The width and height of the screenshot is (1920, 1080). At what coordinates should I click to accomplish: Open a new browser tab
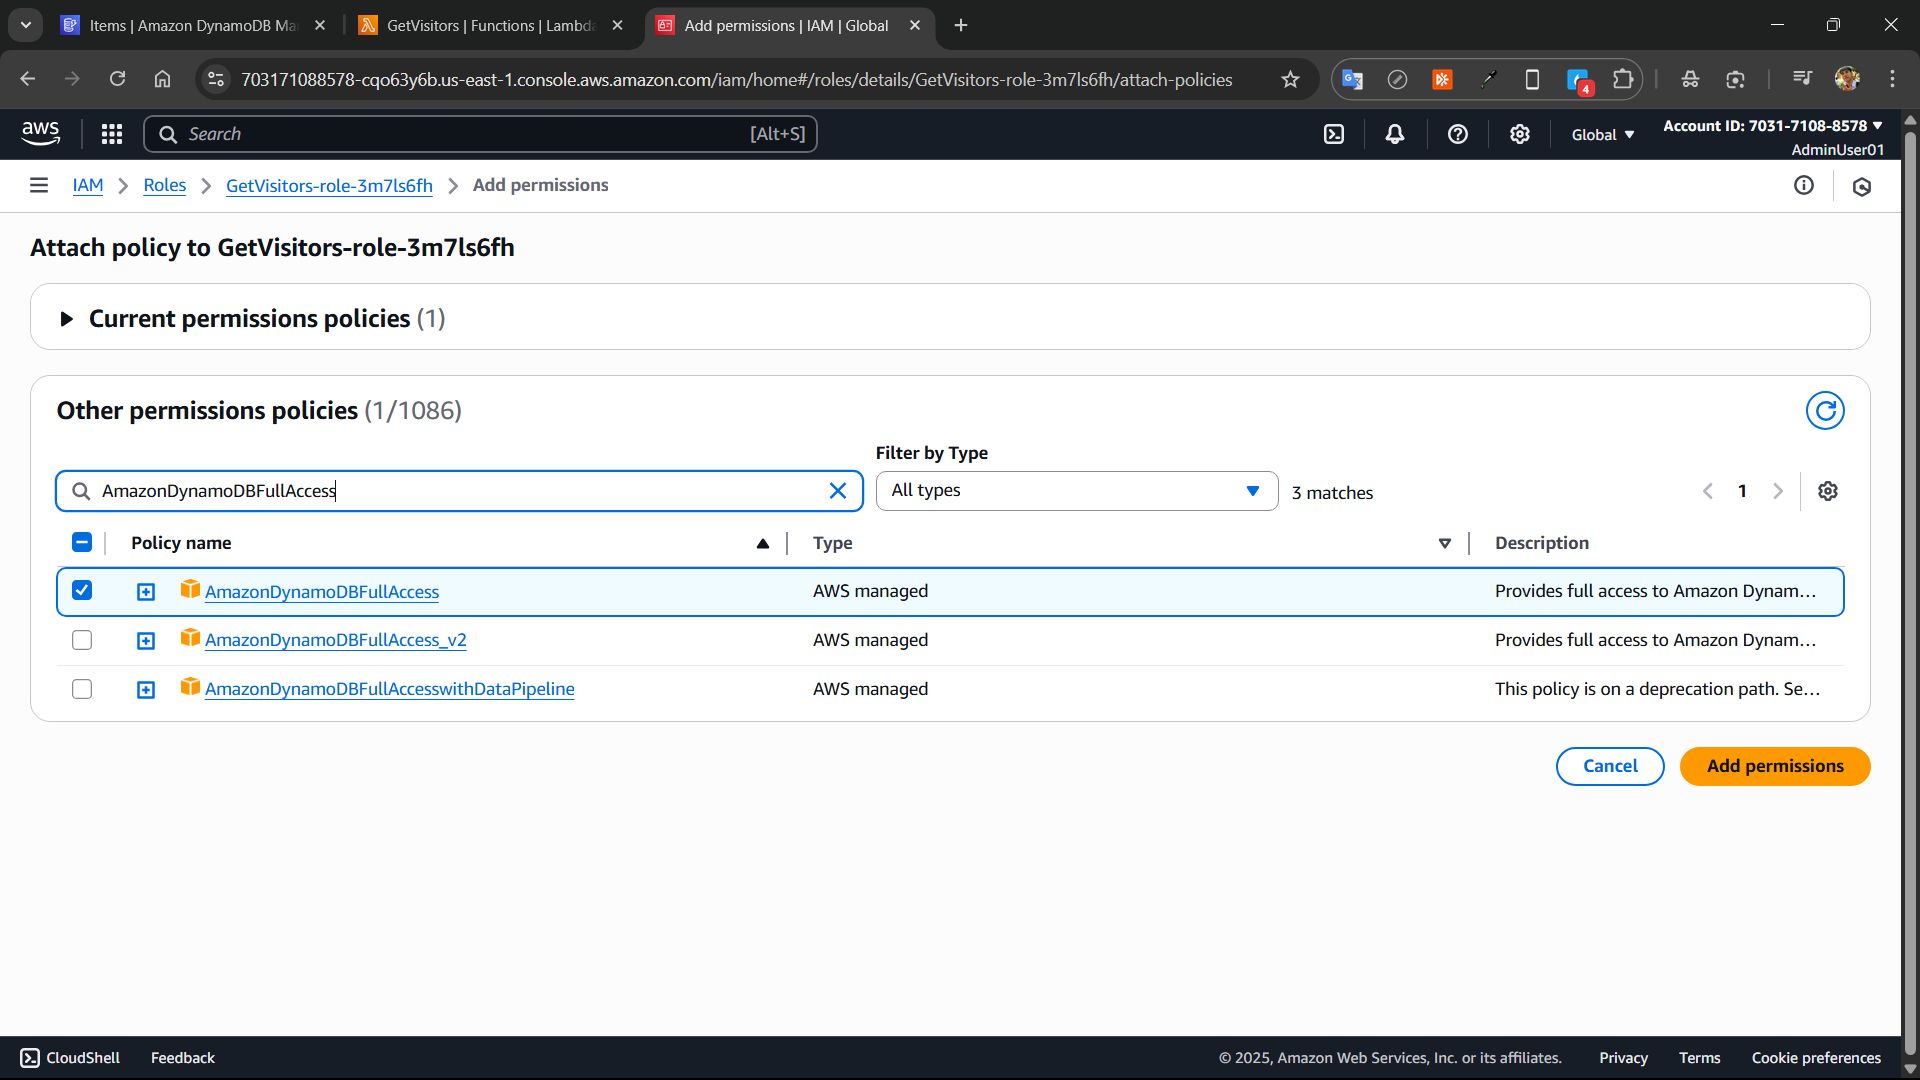click(x=961, y=25)
